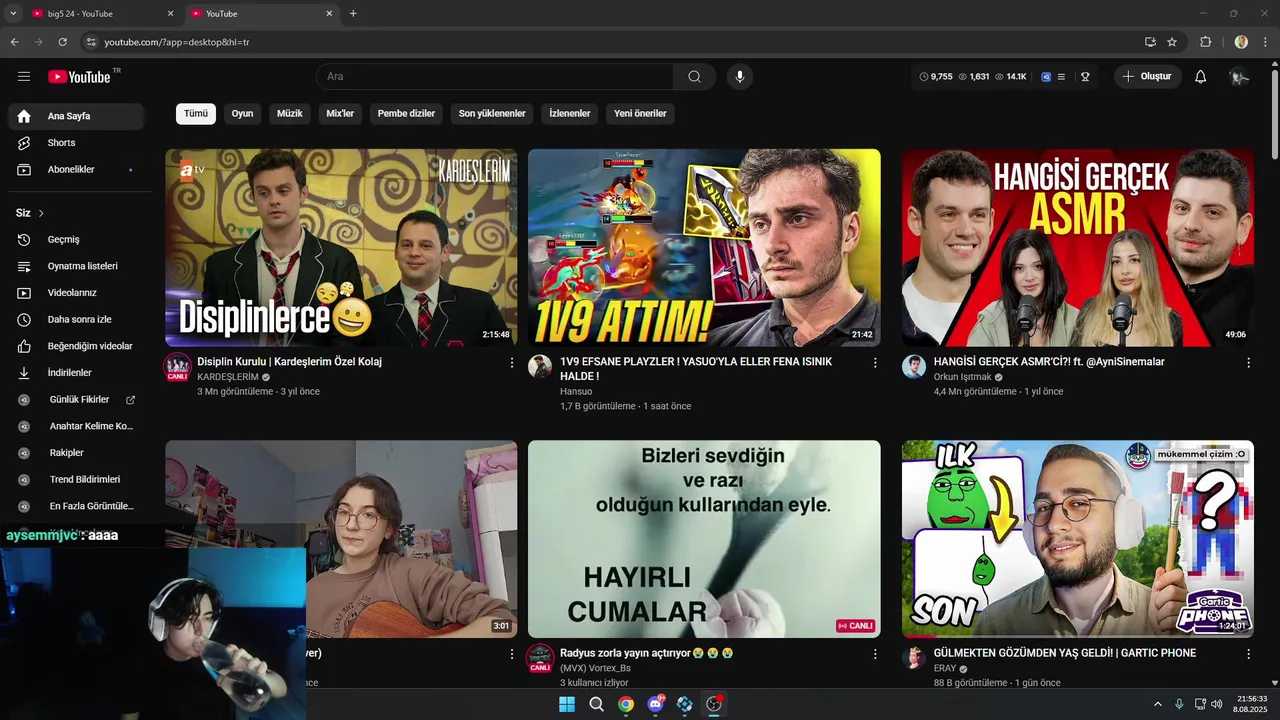Screen dimensions: 1280x720
Task: Bookmark this page with star
Action: click(1172, 42)
